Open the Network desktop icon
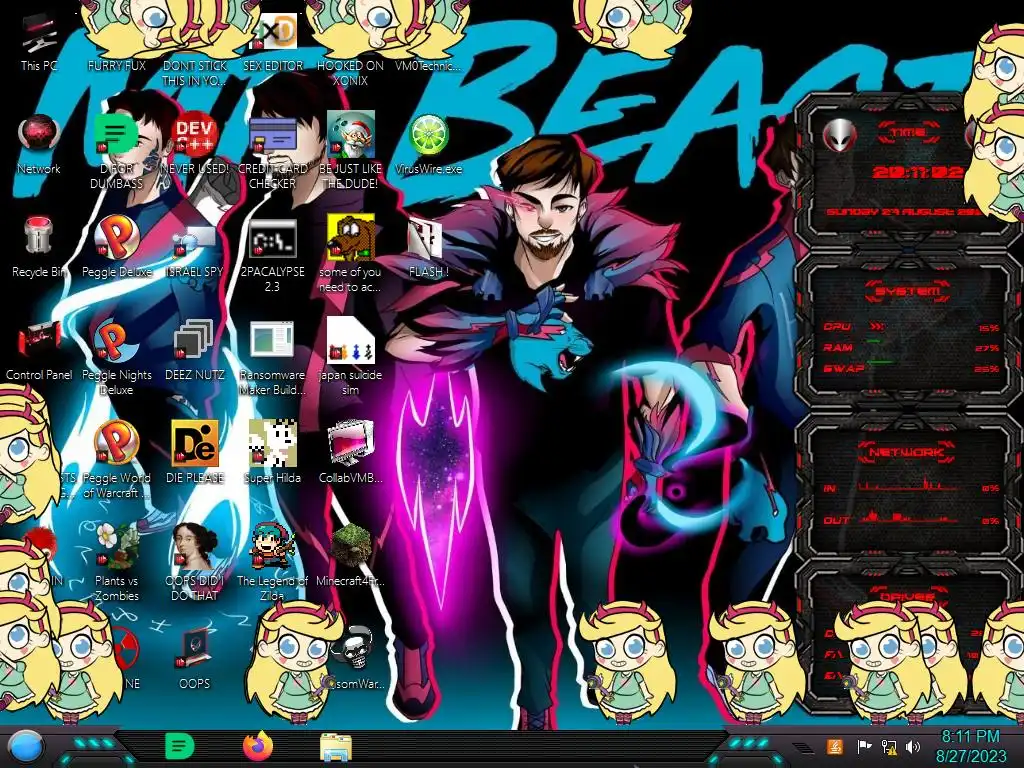Image resolution: width=1024 pixels, height=768 pixels. click(39, 145)
